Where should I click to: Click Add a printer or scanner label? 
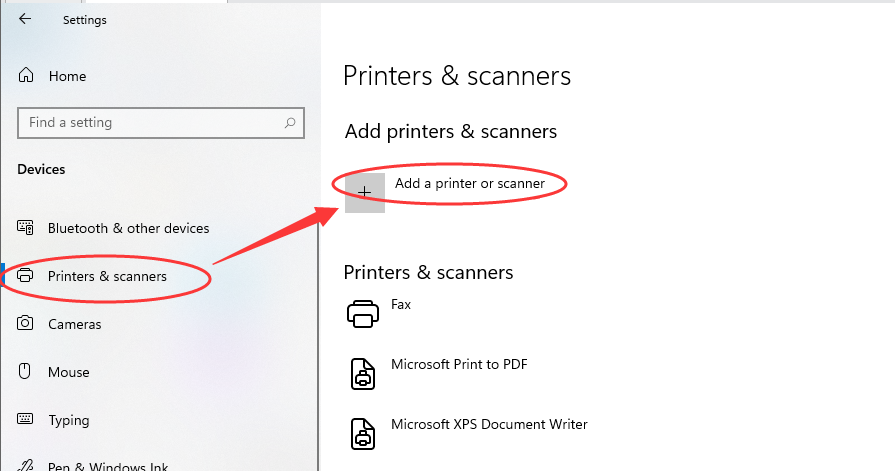click(x=469, y=184)
